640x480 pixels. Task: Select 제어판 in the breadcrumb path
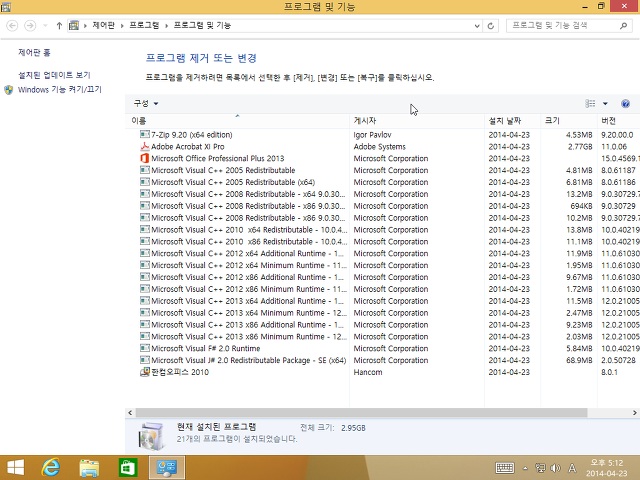104,25
